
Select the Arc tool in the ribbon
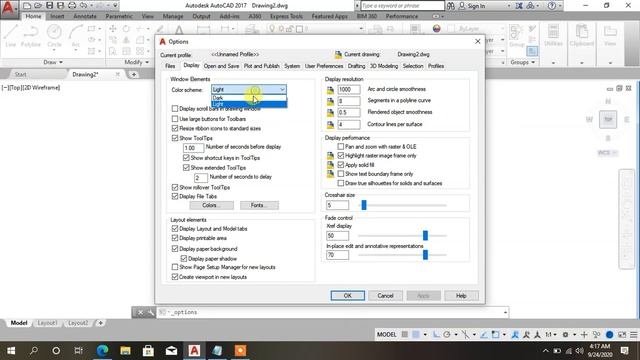pyautogui.click(x=76, y=36)
